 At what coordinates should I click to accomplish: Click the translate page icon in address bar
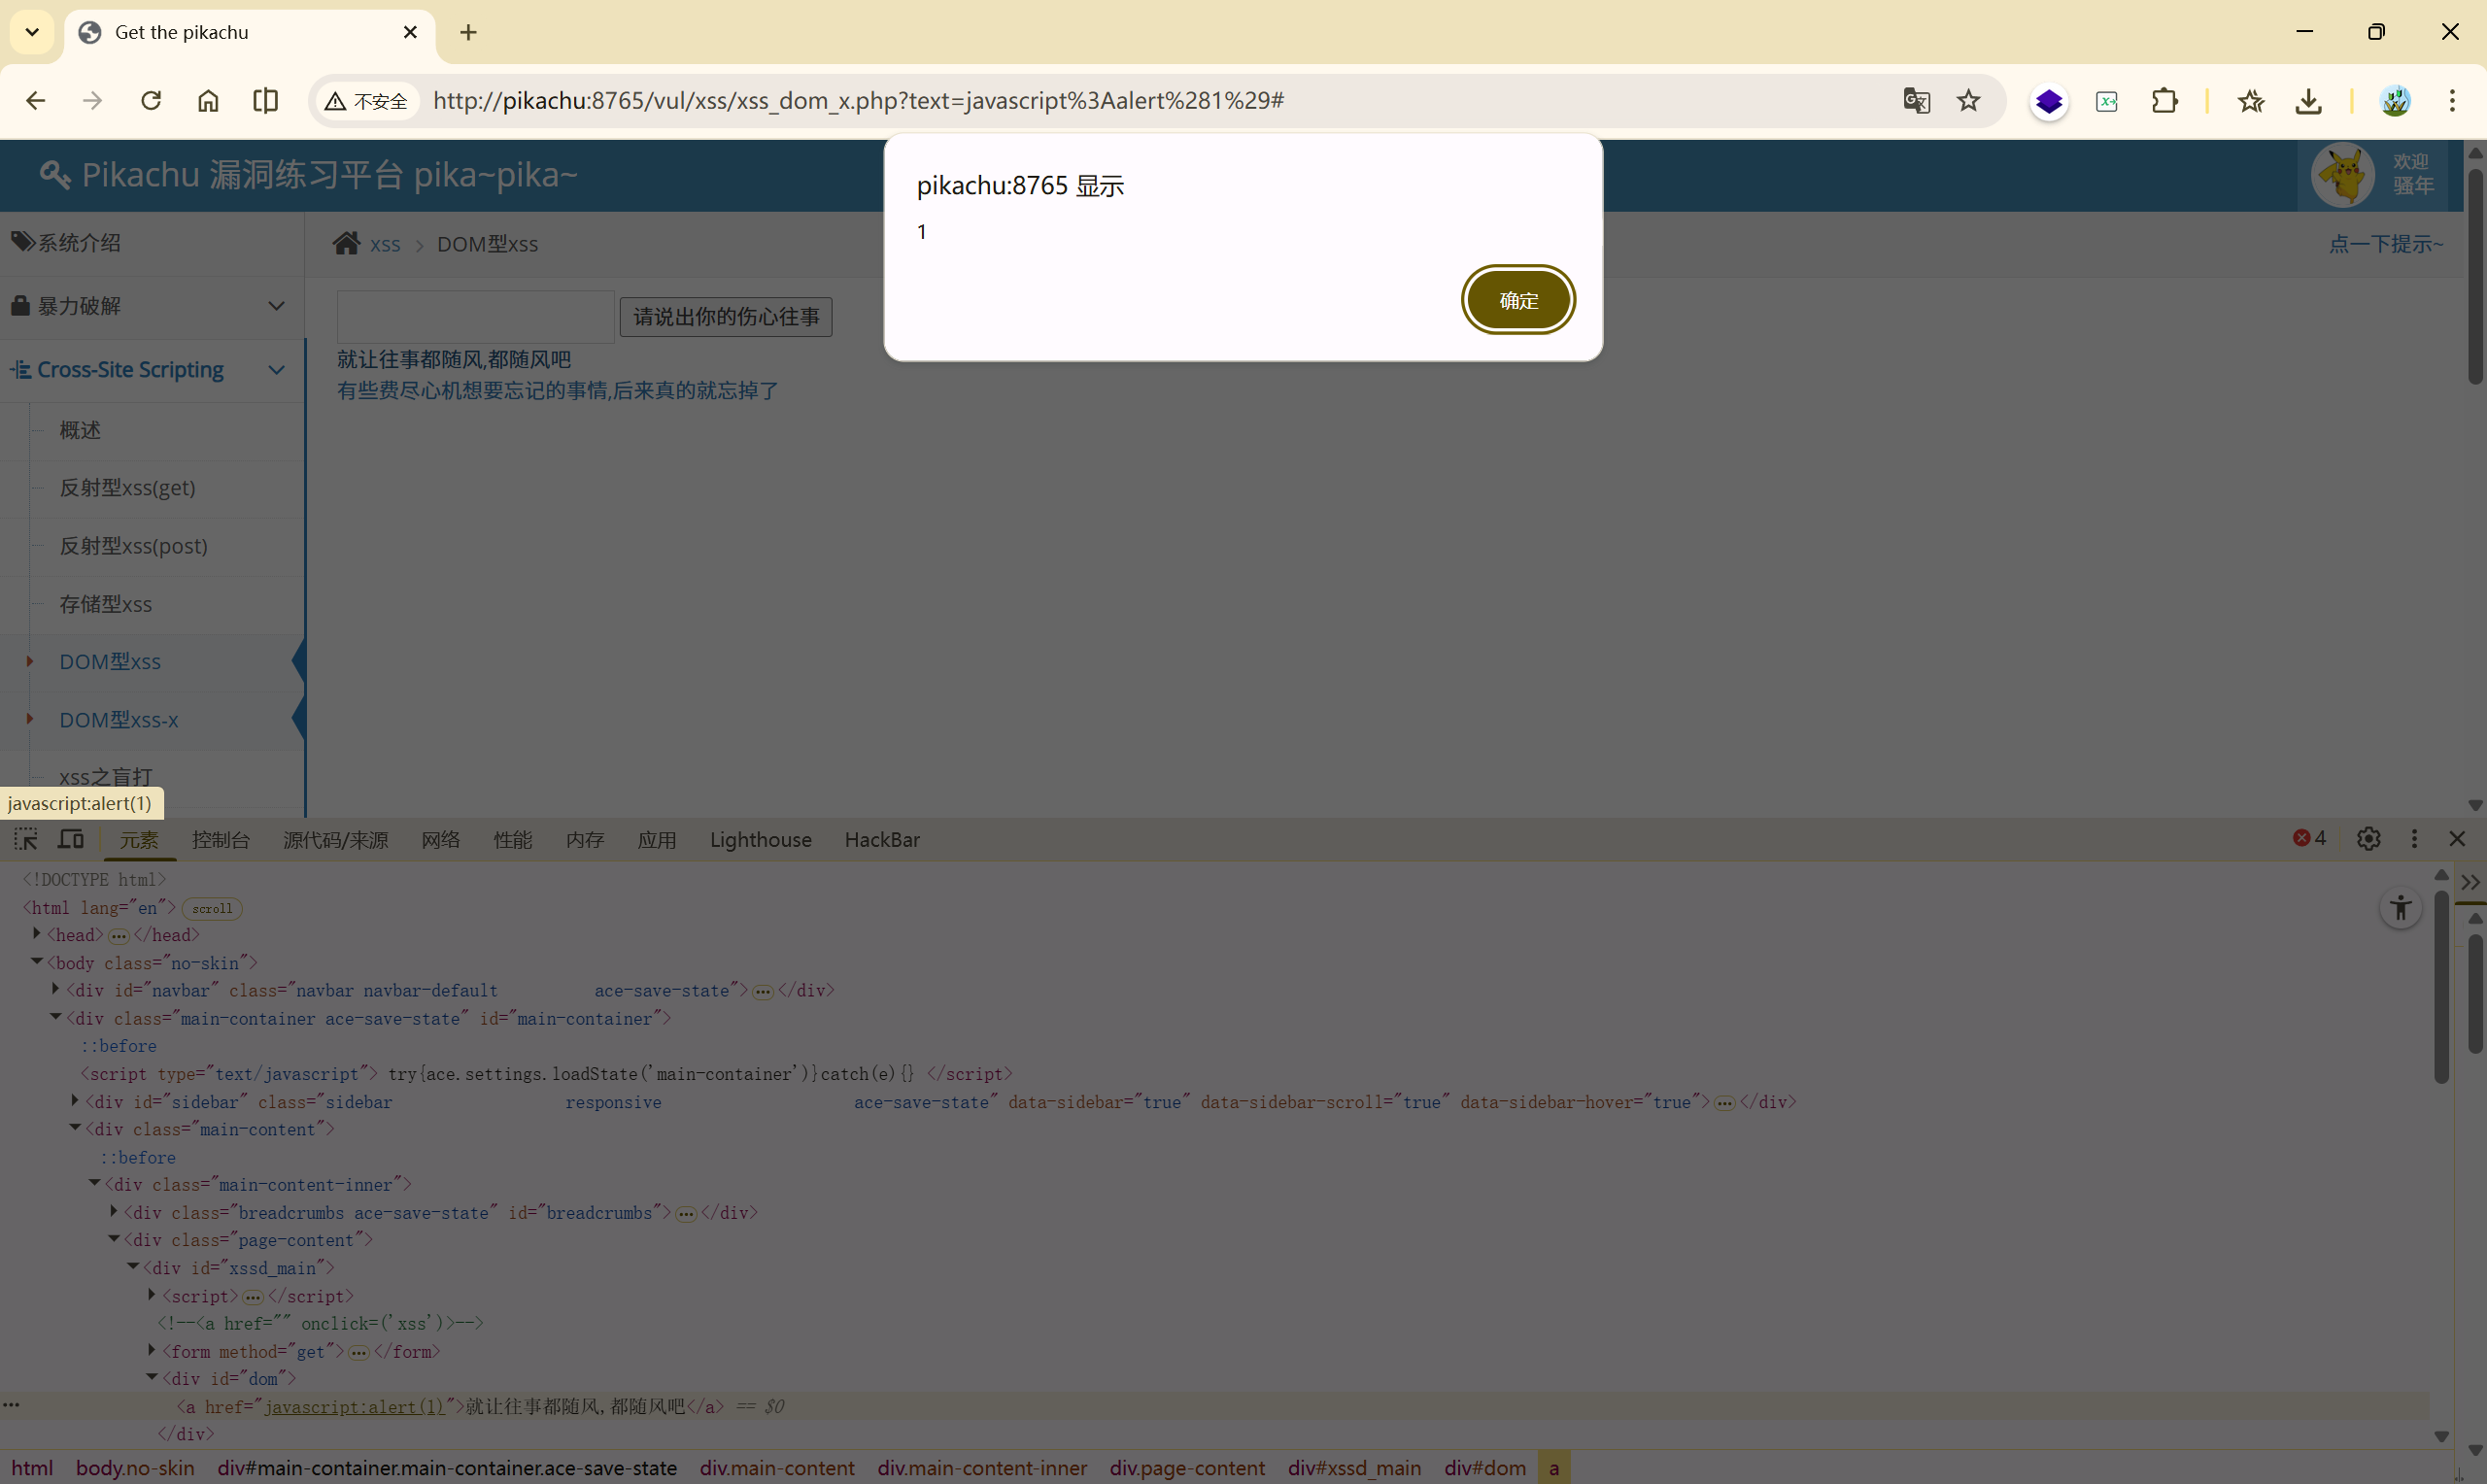(x=1916, y=101)
